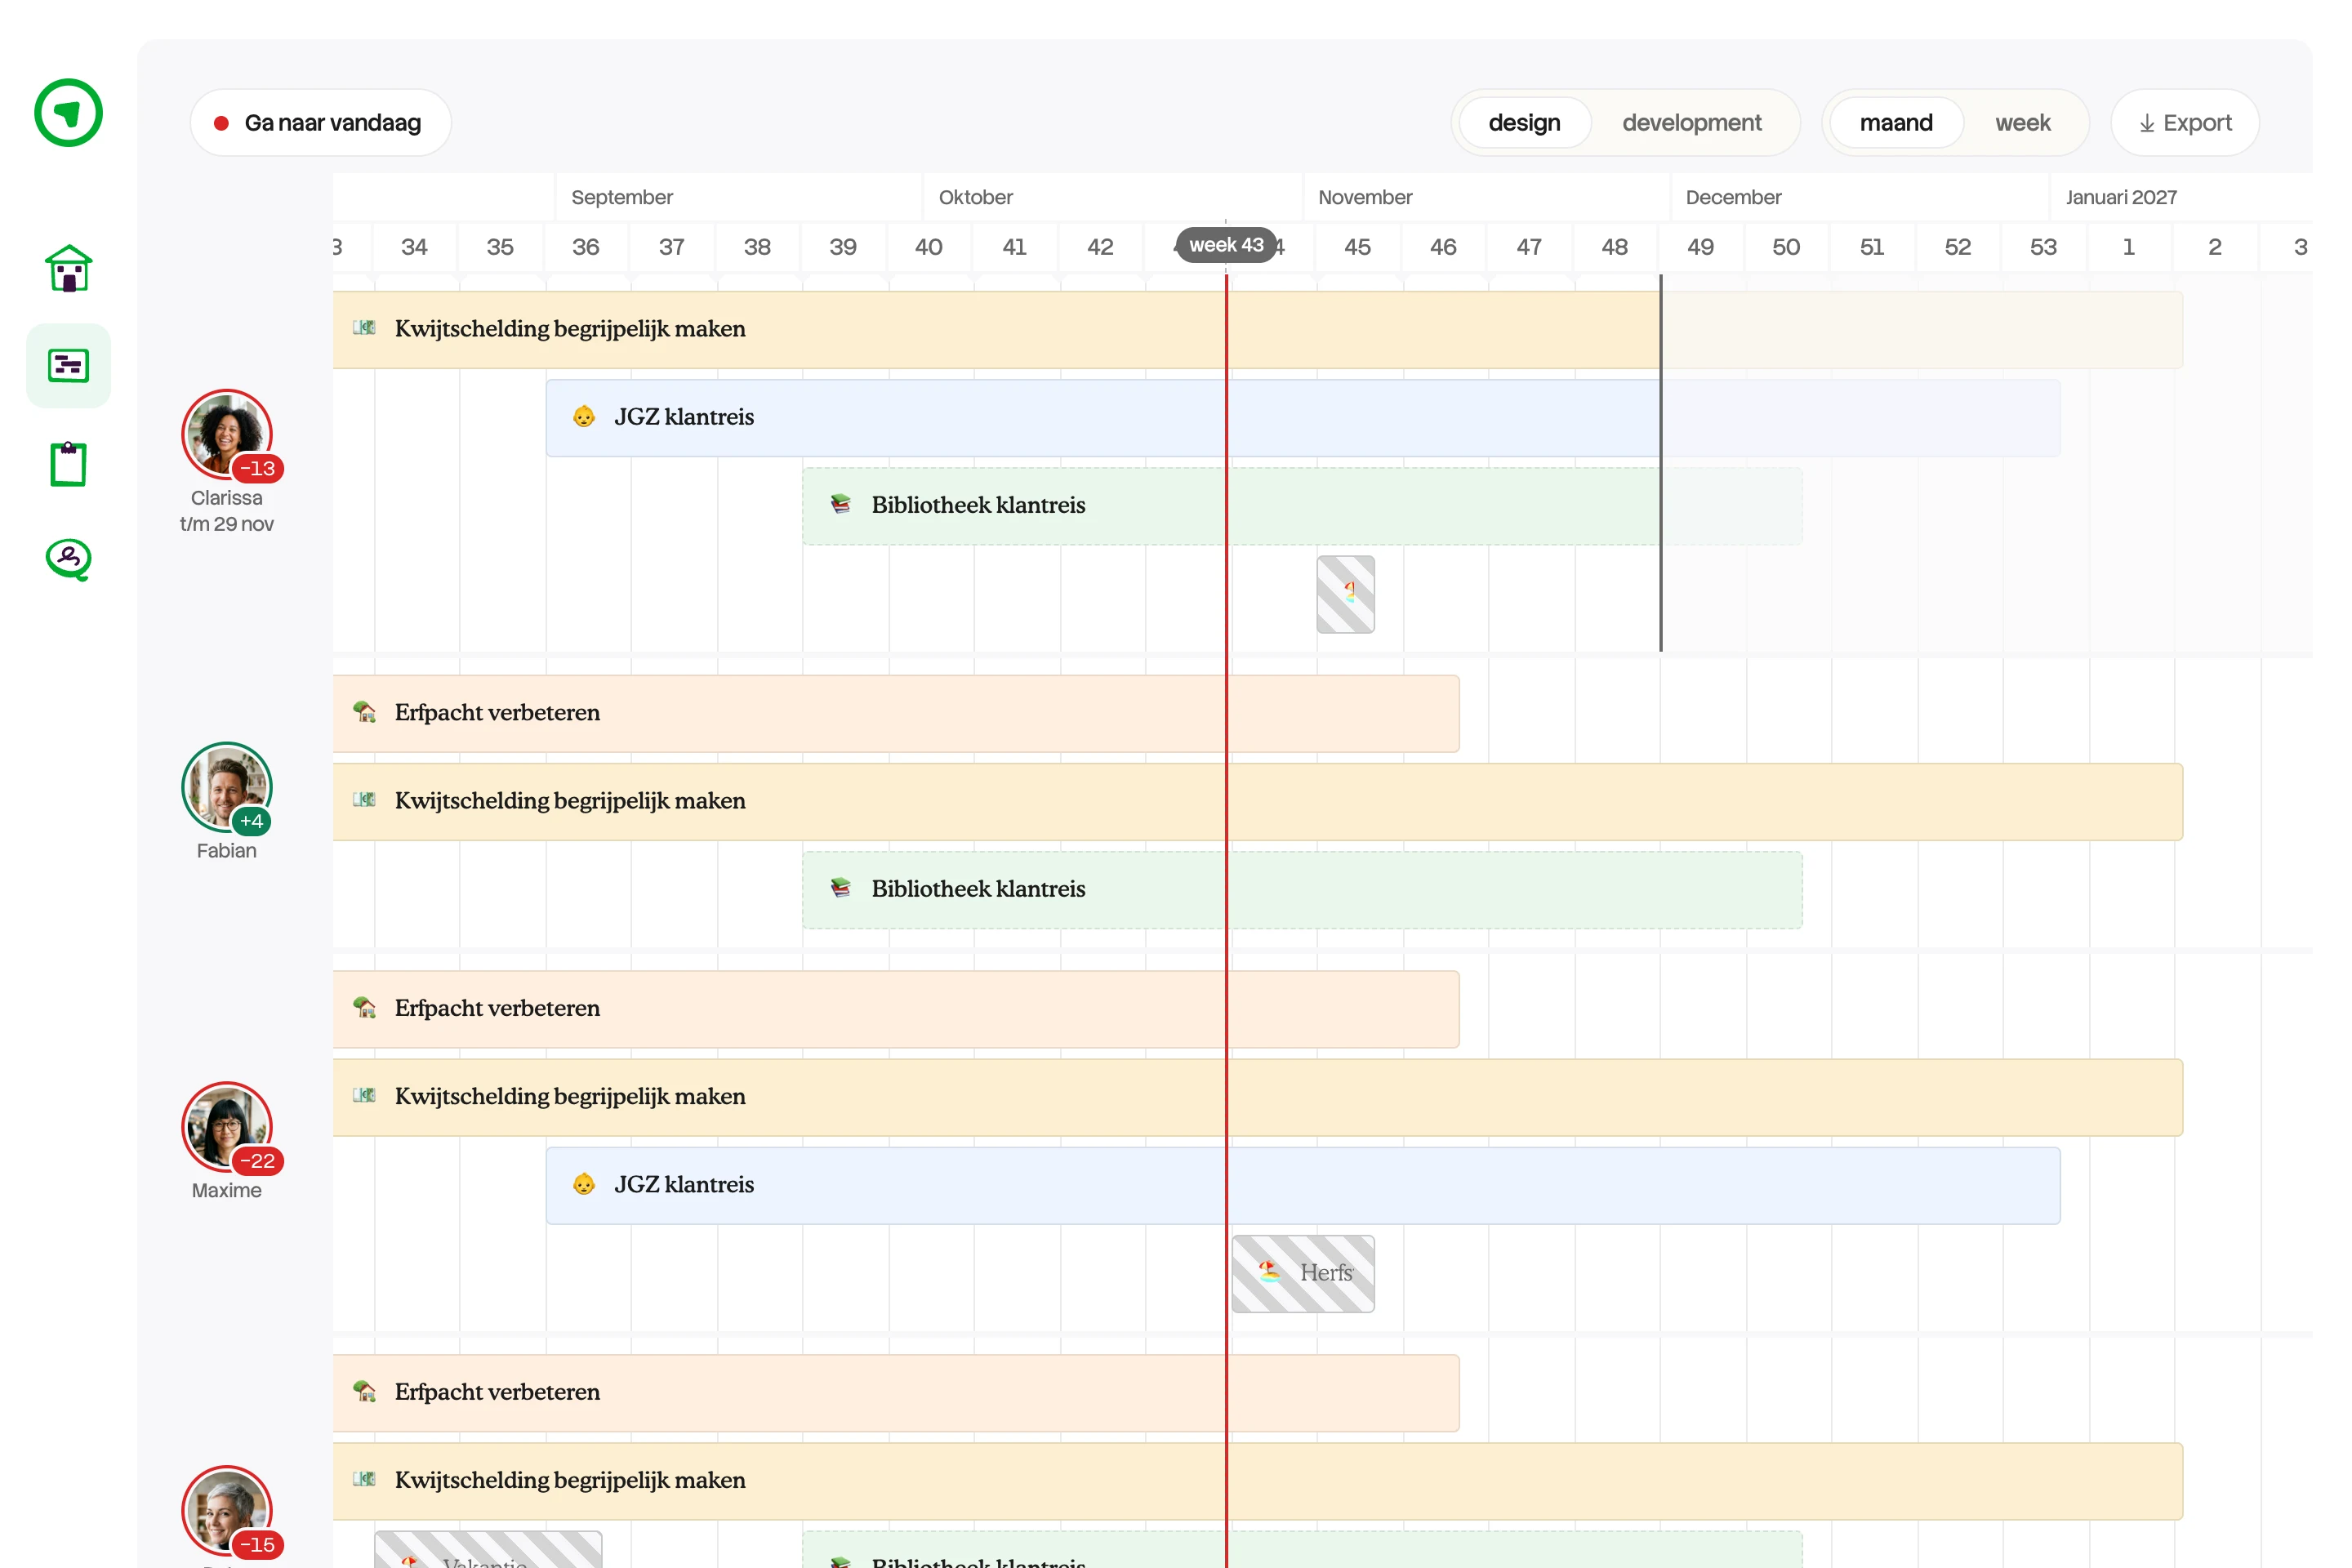Open the bottom person's Erfpacht verbeteren bar
The width and height of the screenshot is (2352, 1568).
[x=895, y=1393]
